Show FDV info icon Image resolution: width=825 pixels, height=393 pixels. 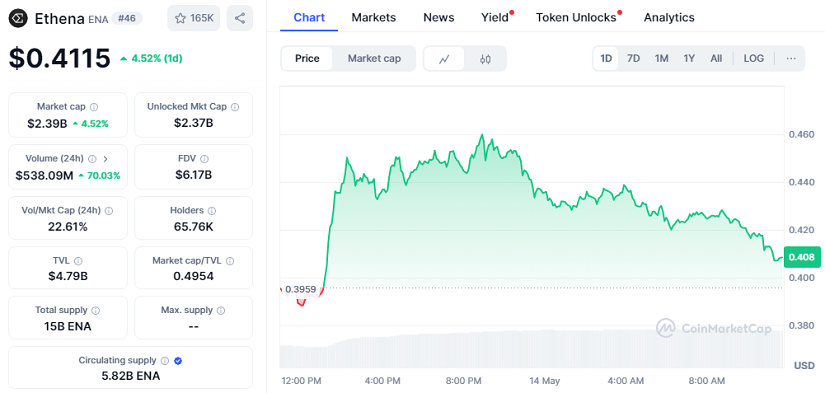point(204,158)
